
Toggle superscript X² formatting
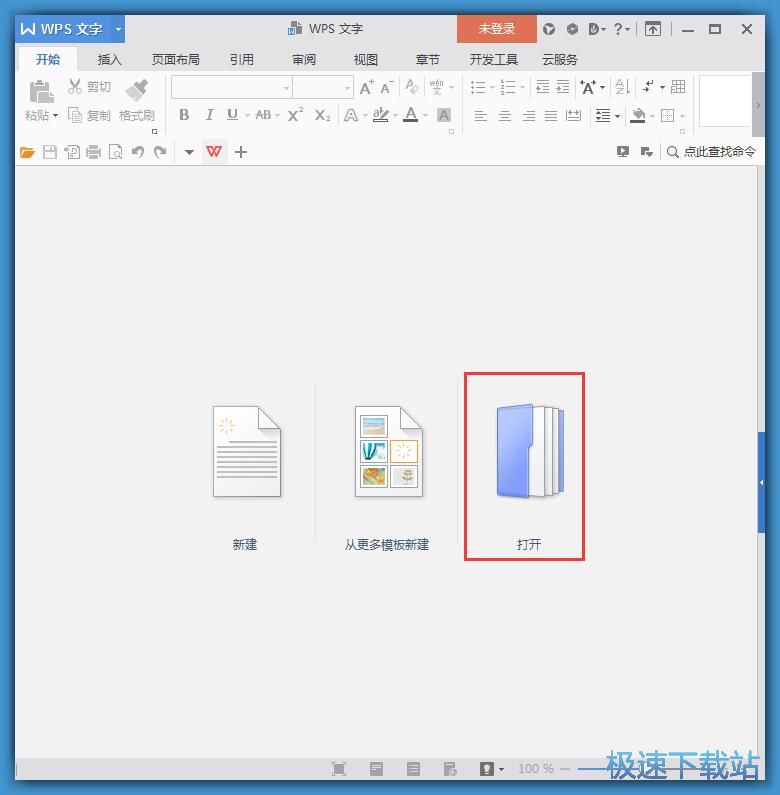[295, 115]
